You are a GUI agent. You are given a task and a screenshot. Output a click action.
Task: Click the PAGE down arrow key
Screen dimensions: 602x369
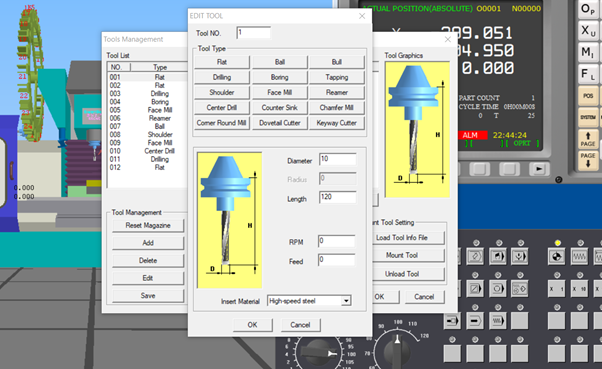588,160
